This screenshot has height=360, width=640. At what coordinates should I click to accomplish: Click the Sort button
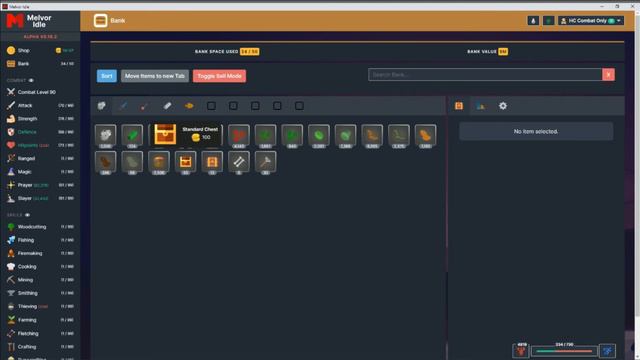click(107, 76)
